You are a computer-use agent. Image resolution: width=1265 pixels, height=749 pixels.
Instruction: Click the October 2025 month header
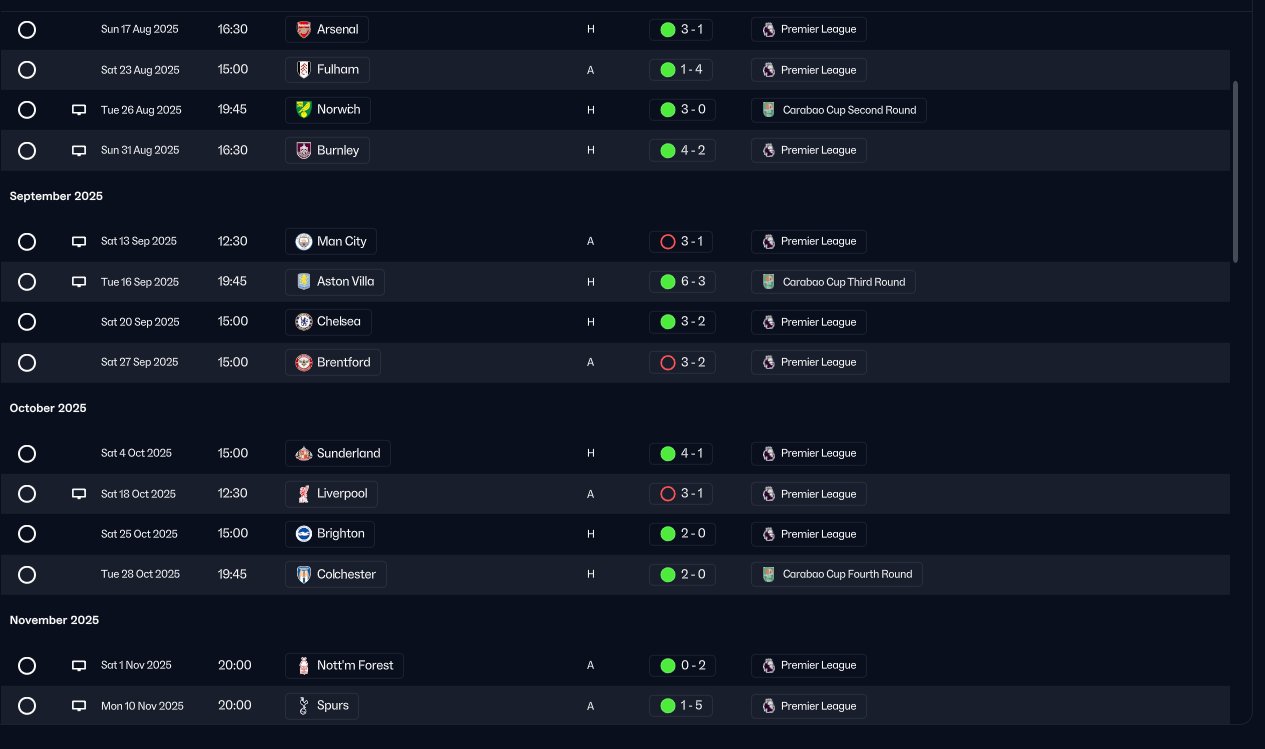[50, 408]
